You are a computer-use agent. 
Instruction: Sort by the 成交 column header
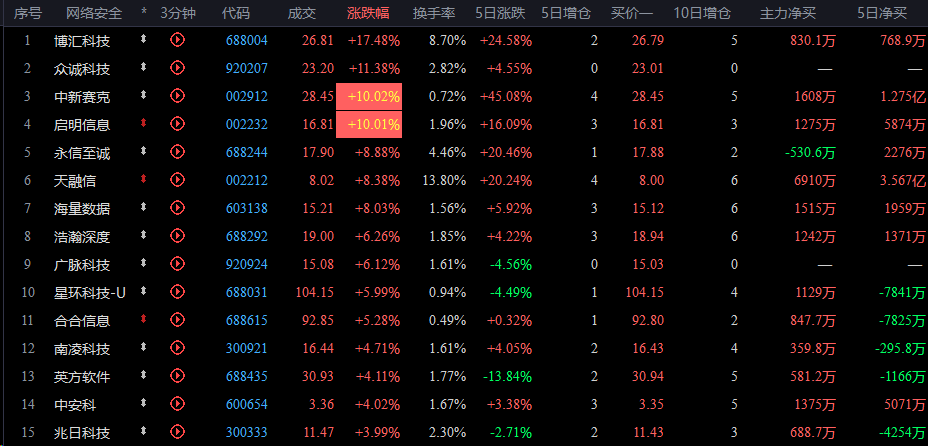coord(302,14)
